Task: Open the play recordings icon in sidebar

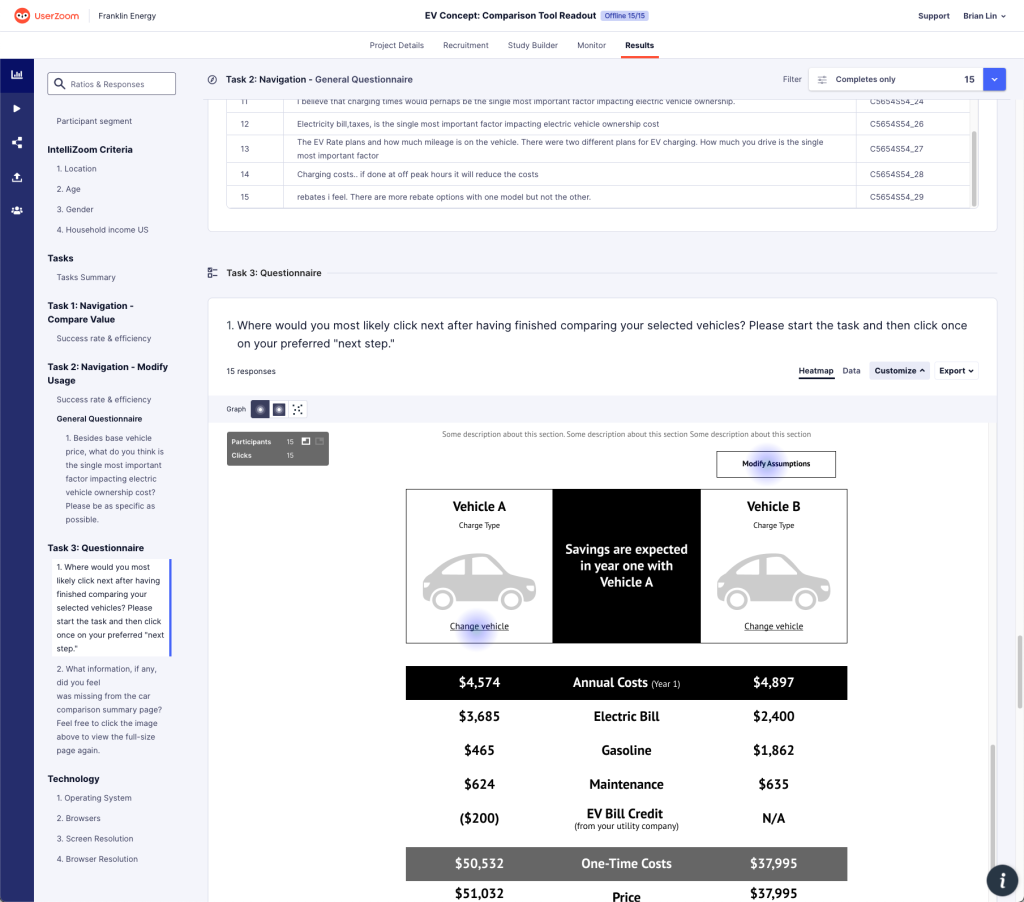Action: pyautogui.click(x=17, y=108)
